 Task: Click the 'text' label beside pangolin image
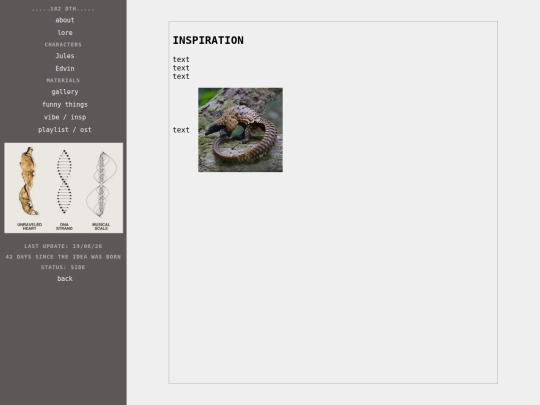(x=181, y=130)
